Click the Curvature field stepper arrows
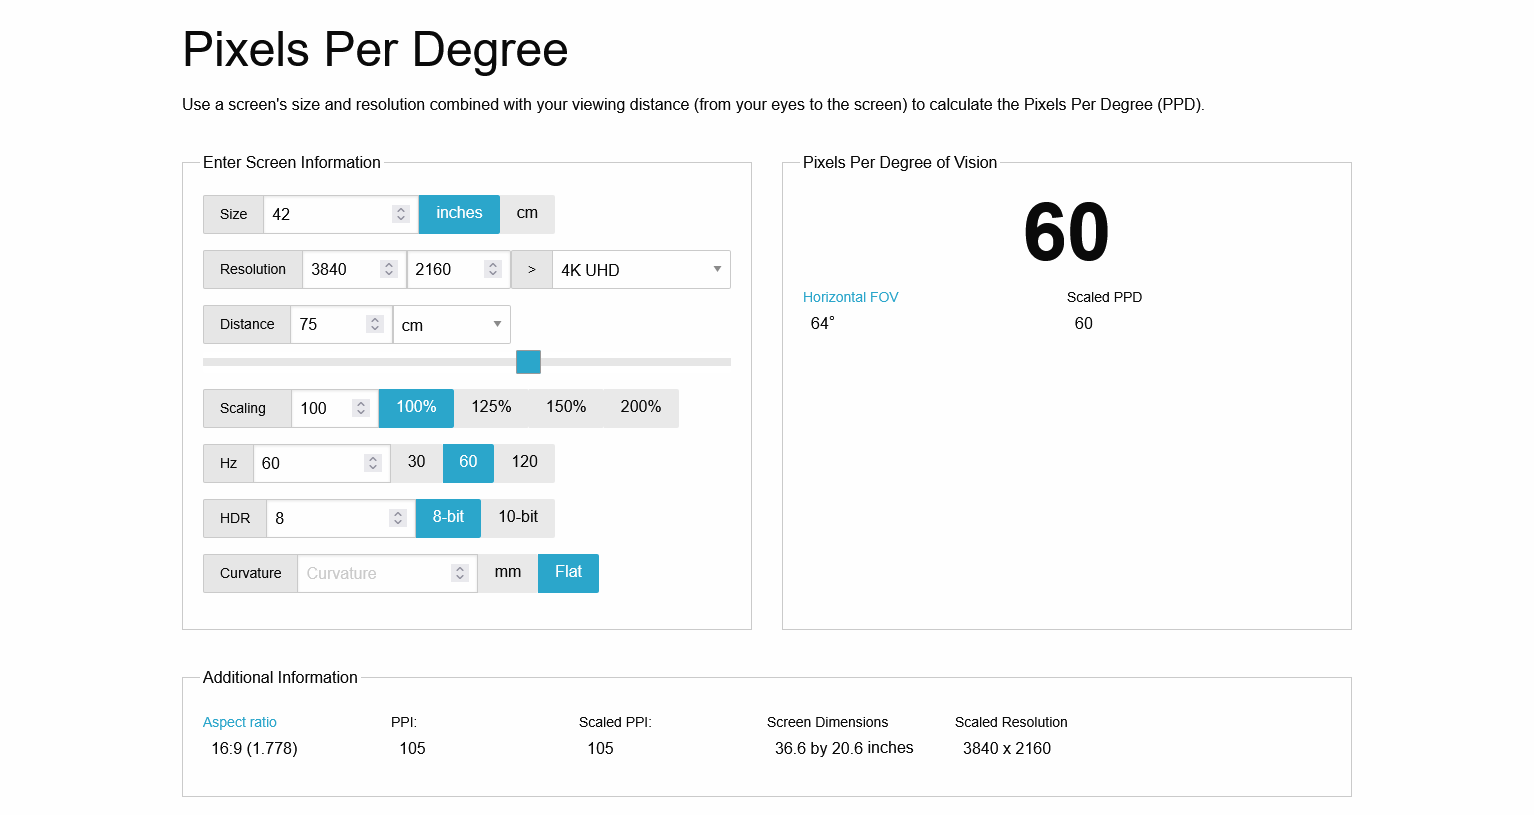The image size is (1534, 815). coord(460,573)
